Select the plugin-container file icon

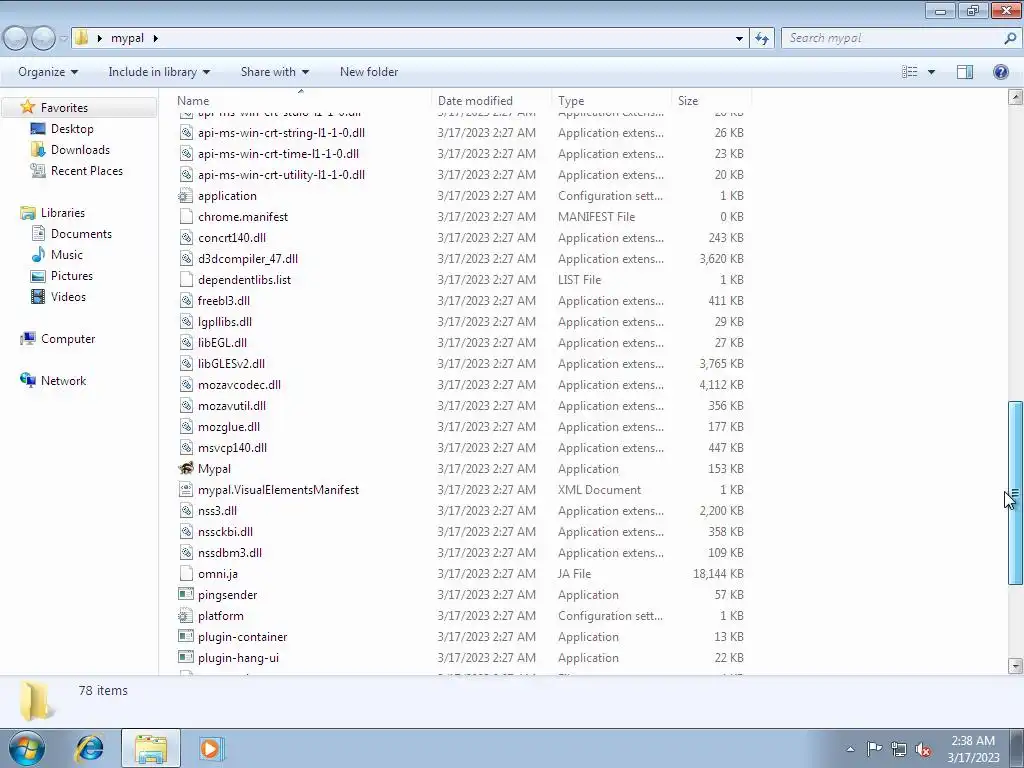(x=186, y=636)
